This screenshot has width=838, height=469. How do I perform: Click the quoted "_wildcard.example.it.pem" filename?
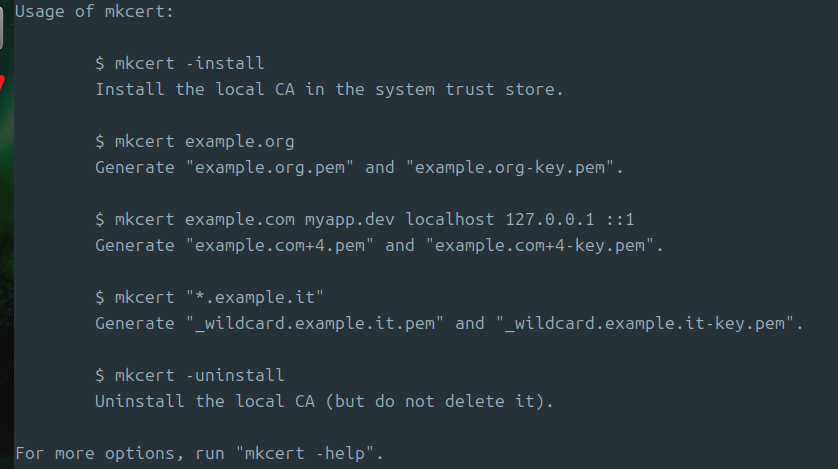[315, 323]
